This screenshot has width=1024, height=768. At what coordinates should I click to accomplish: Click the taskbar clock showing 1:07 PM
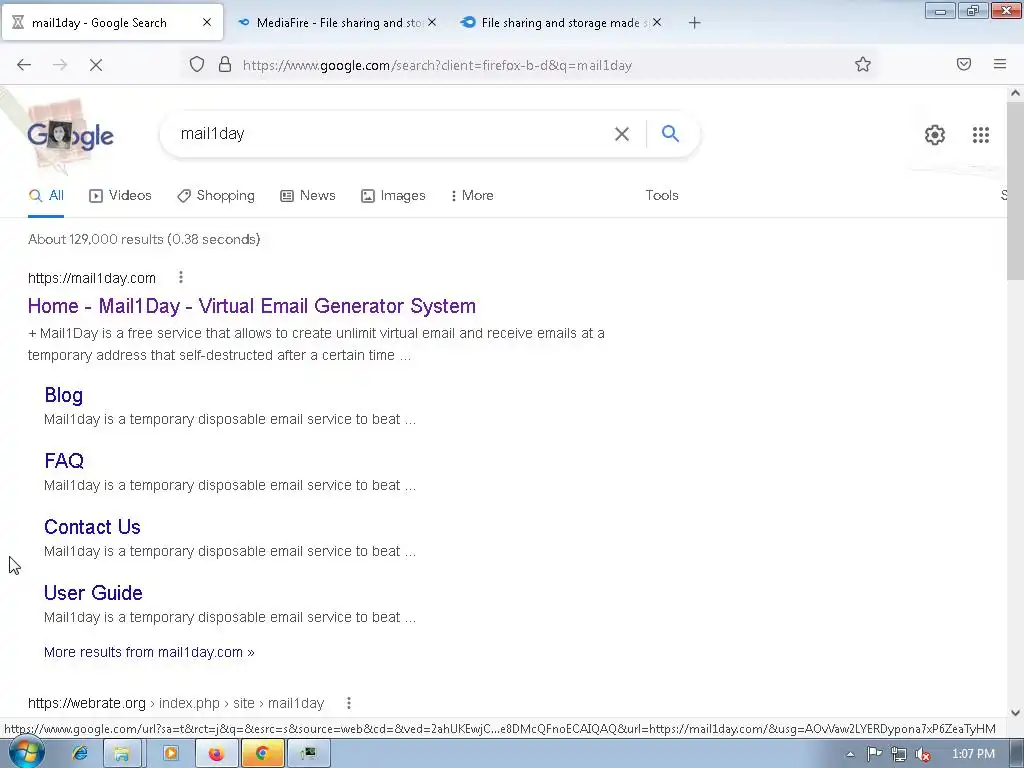pyautogui.click(x=973, y=754)
